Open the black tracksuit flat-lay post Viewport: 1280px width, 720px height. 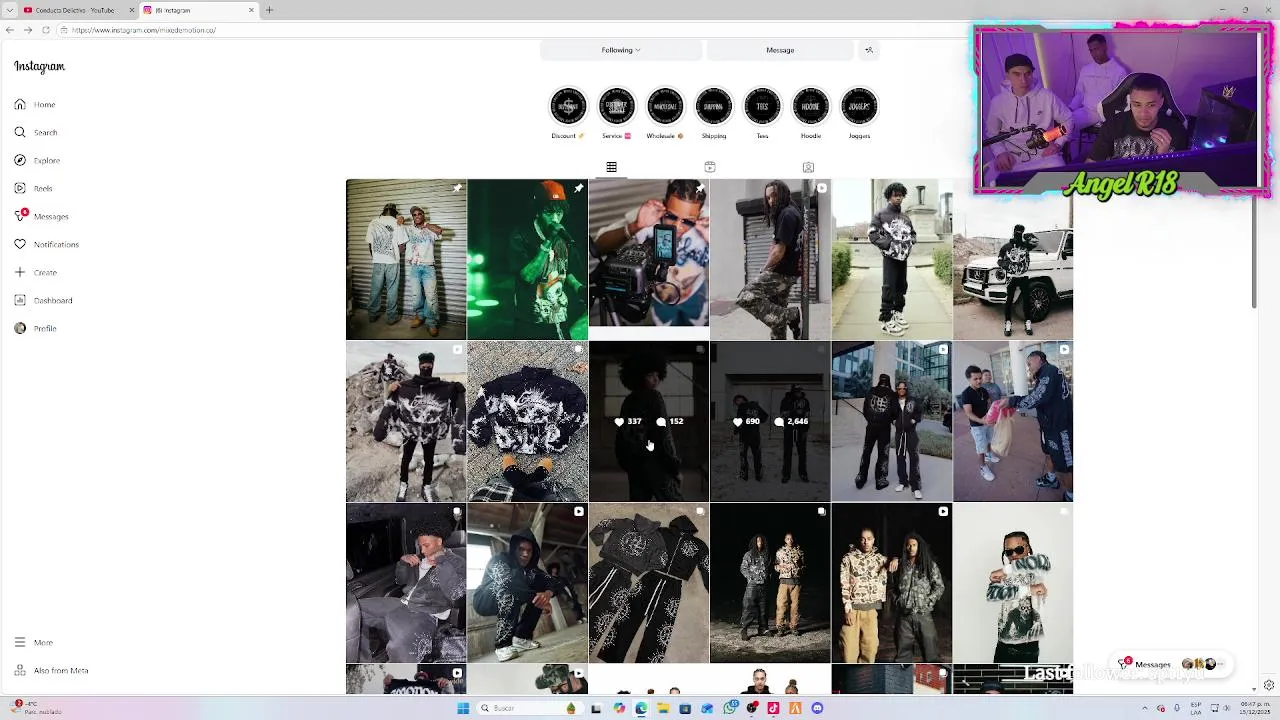[649, 583]
